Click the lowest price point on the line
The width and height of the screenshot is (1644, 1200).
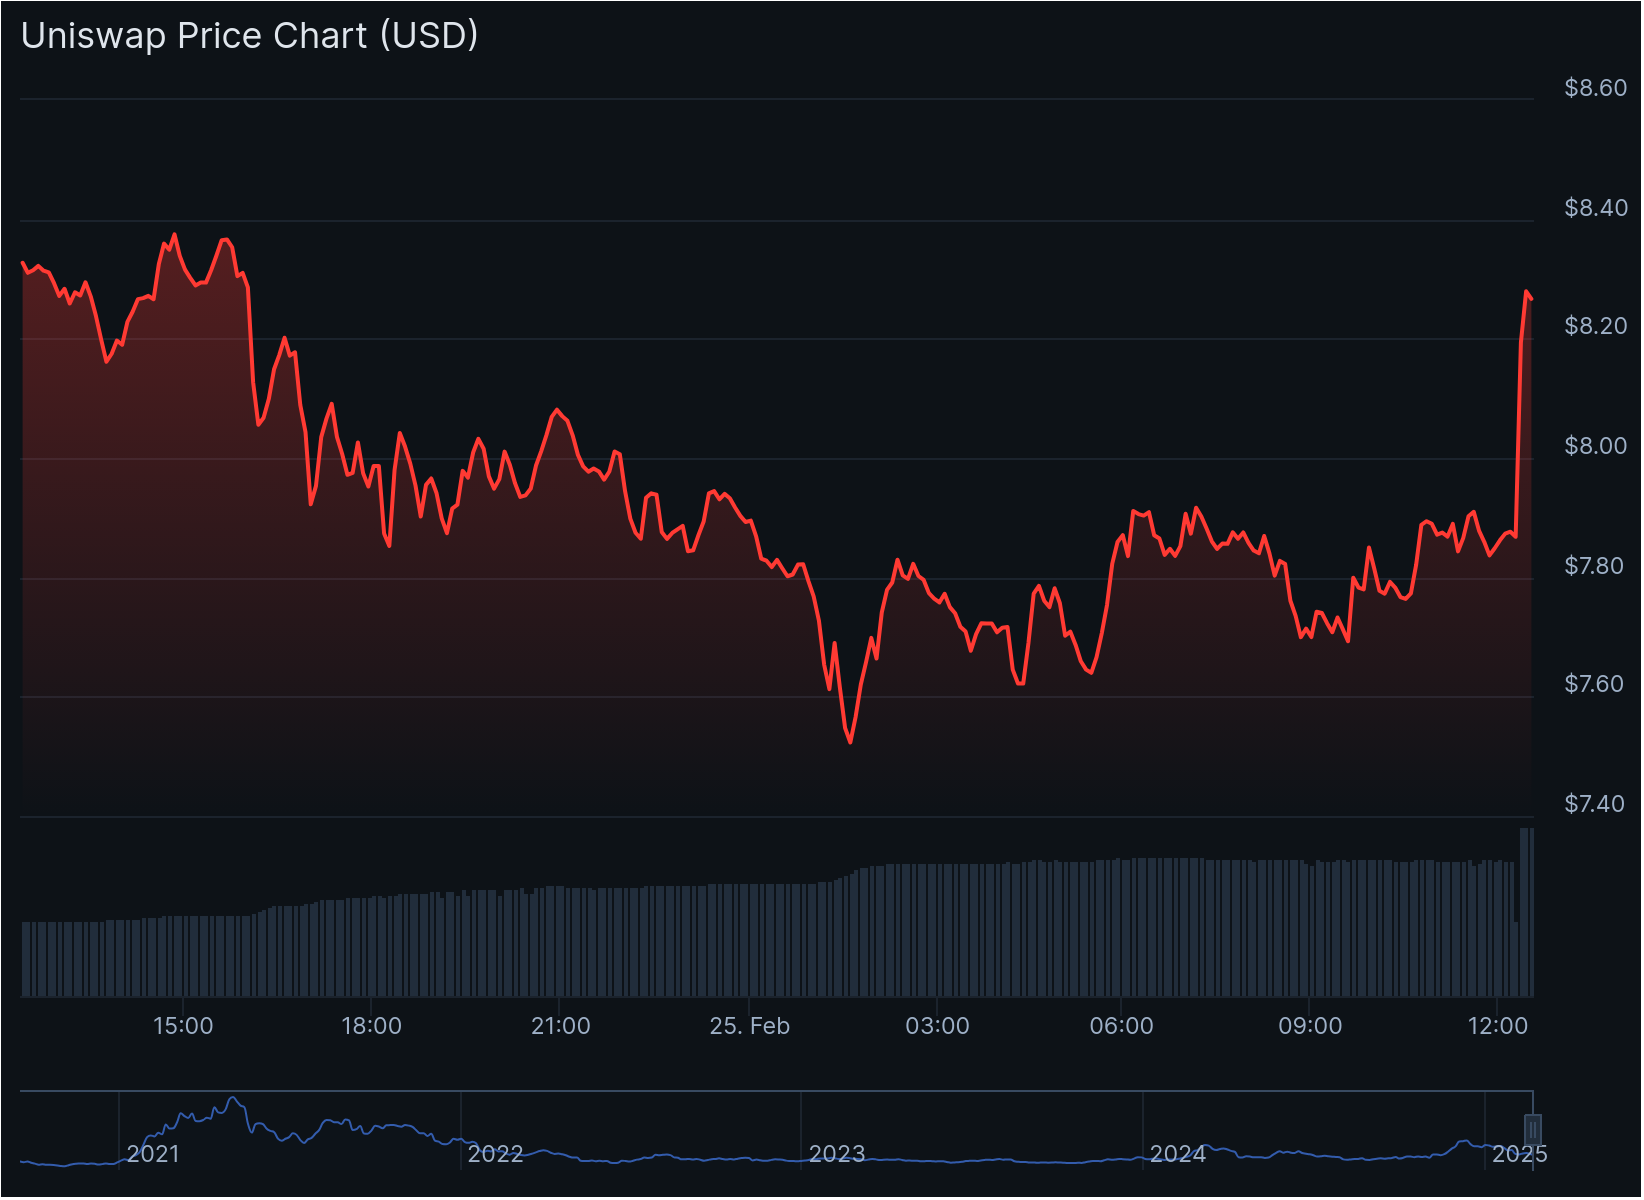[x=850, y=742]
